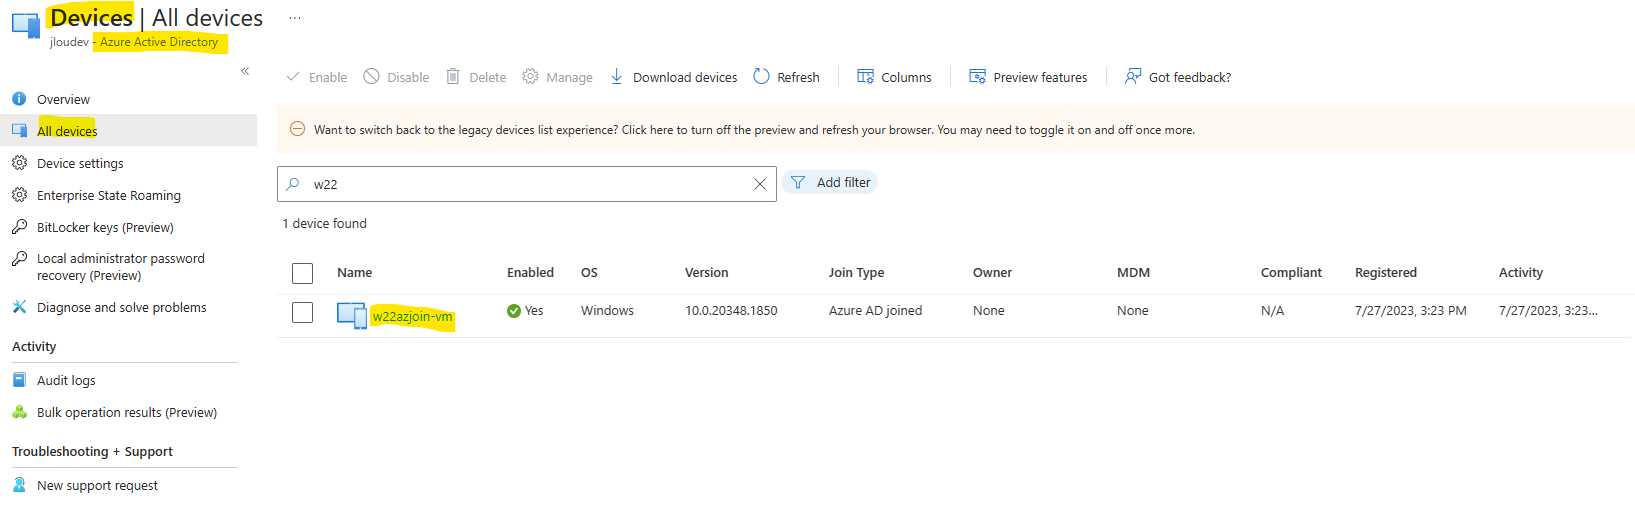This screenshot has width=1635, height=512.
Task: Click the Delete trash toolbar button
Action: (x=476, y=77)
